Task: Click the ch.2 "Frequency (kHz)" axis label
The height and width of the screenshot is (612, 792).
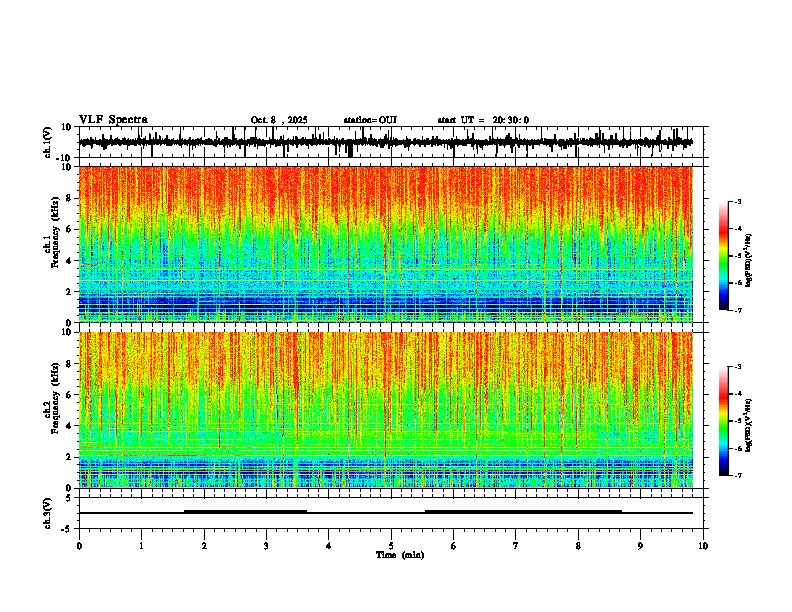Action: click(55, 398)
